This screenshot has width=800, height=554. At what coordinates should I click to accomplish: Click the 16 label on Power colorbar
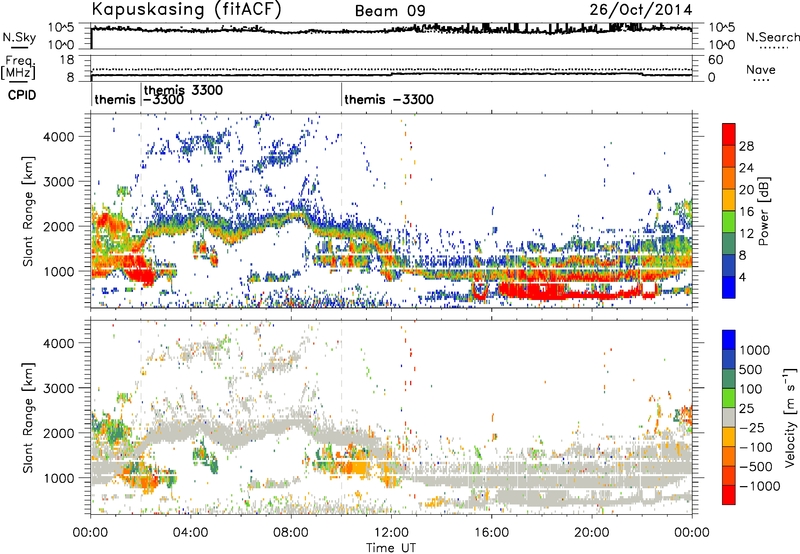pos(746,212)
